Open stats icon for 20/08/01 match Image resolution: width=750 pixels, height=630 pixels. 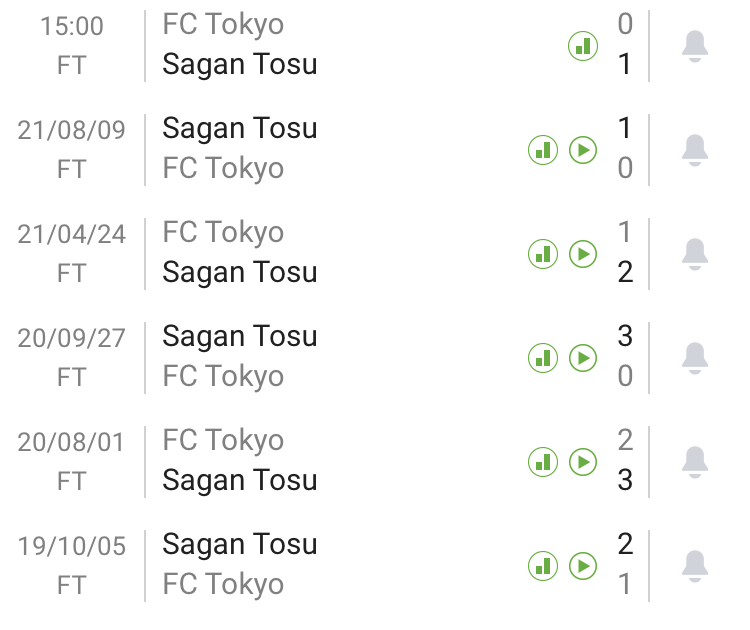pyautogui.click(x=543, y=462)
